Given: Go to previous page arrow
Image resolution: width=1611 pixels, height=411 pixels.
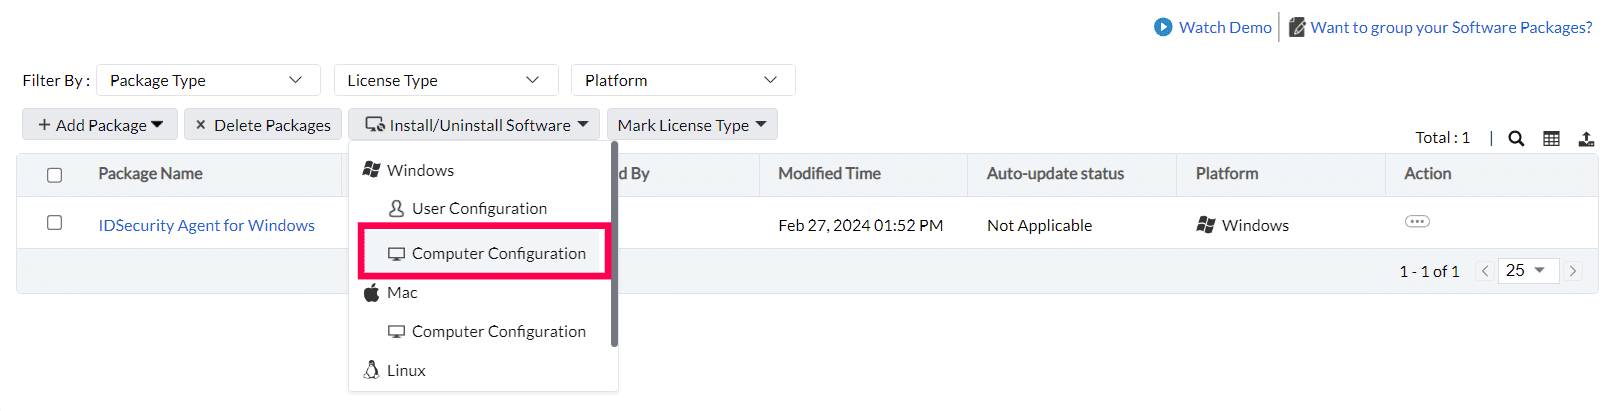Looking at the screenshot, I should pos(1485,271).
